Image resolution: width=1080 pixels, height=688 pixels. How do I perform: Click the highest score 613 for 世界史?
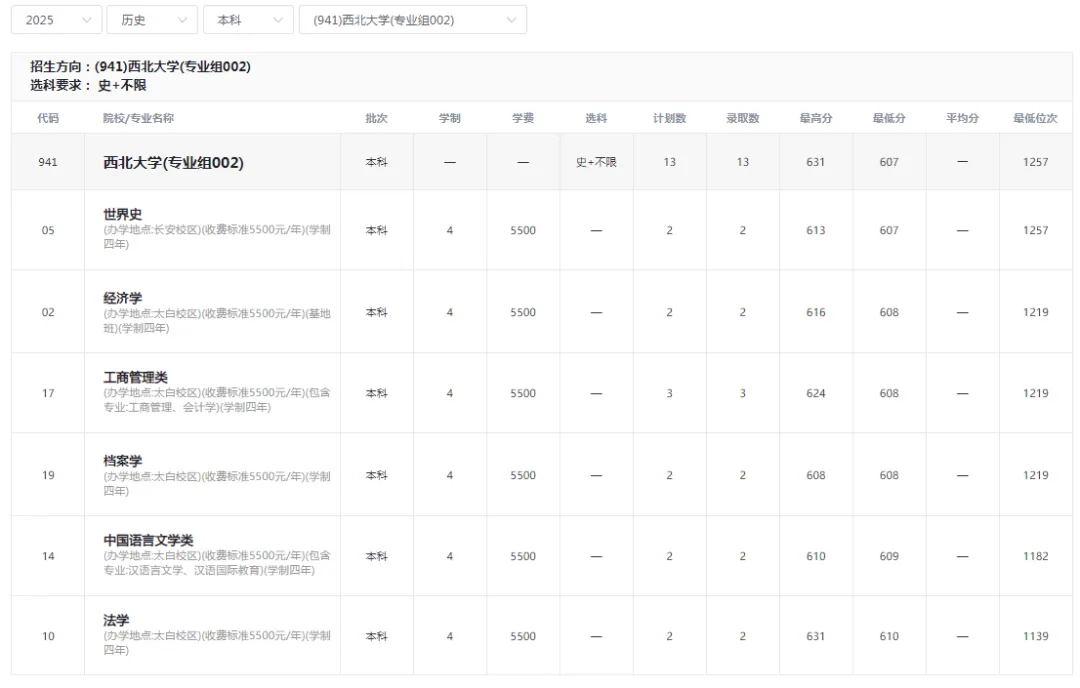[816, 230]
